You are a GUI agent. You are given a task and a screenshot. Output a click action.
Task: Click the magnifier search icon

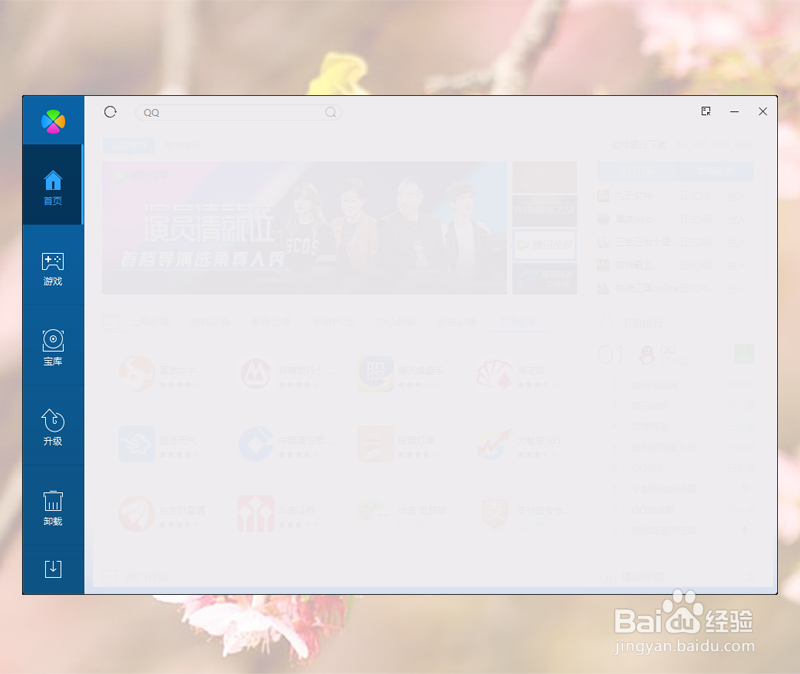331,112
